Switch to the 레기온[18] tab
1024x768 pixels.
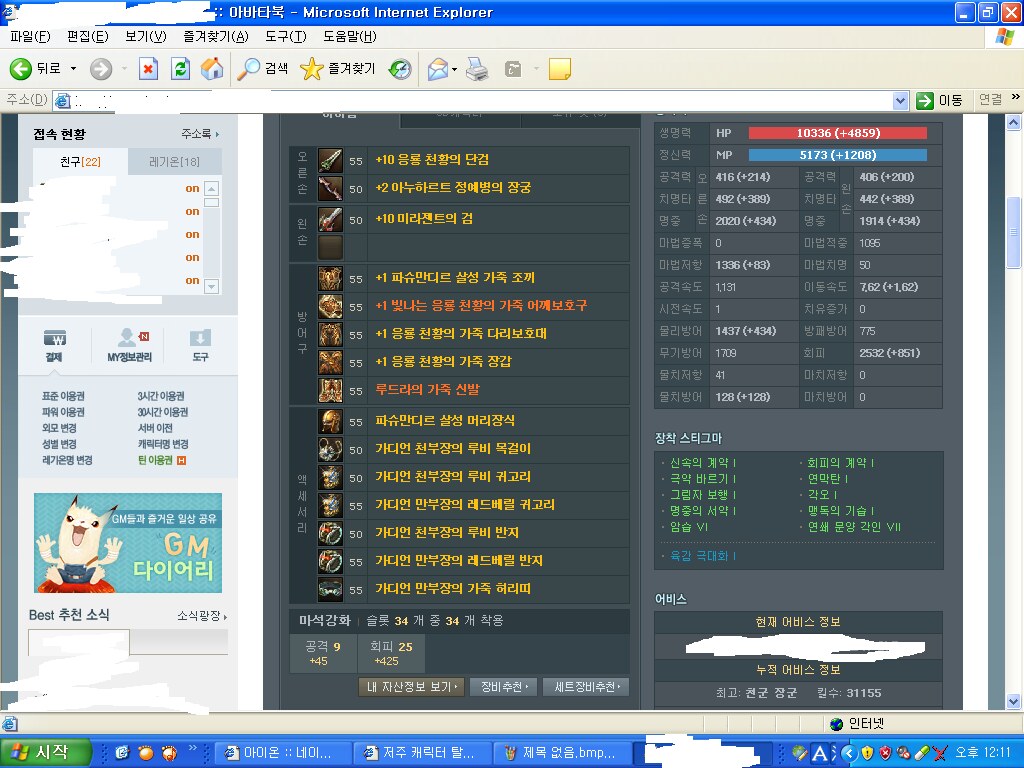tap(174, 162)
